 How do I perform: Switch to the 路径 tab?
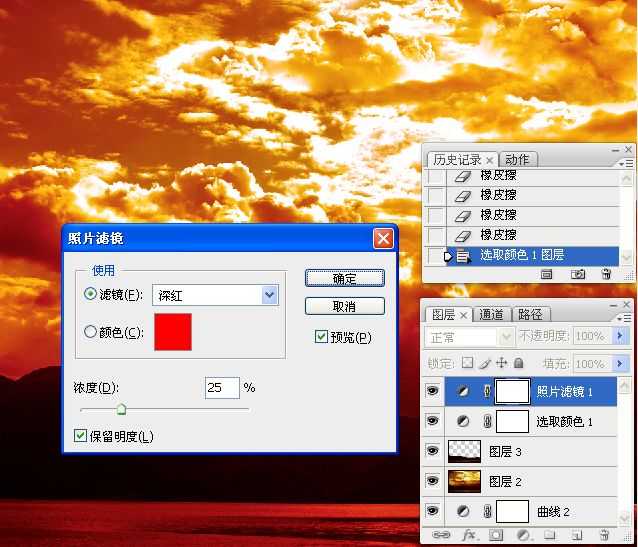529,315
